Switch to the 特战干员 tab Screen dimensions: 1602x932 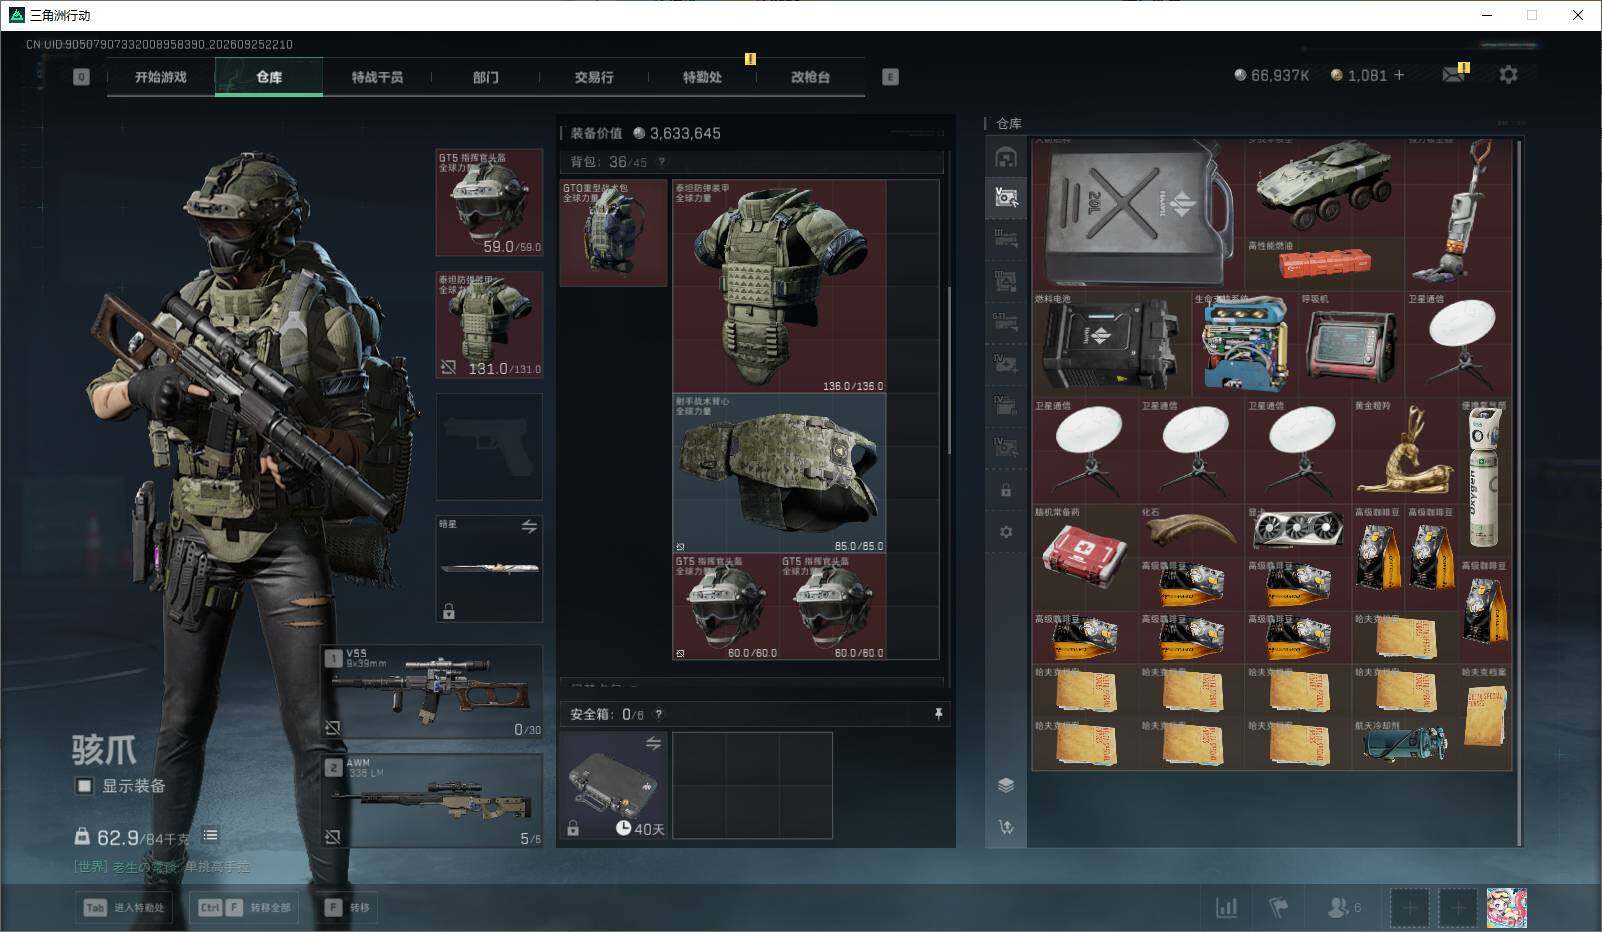(x=377, y=77)
